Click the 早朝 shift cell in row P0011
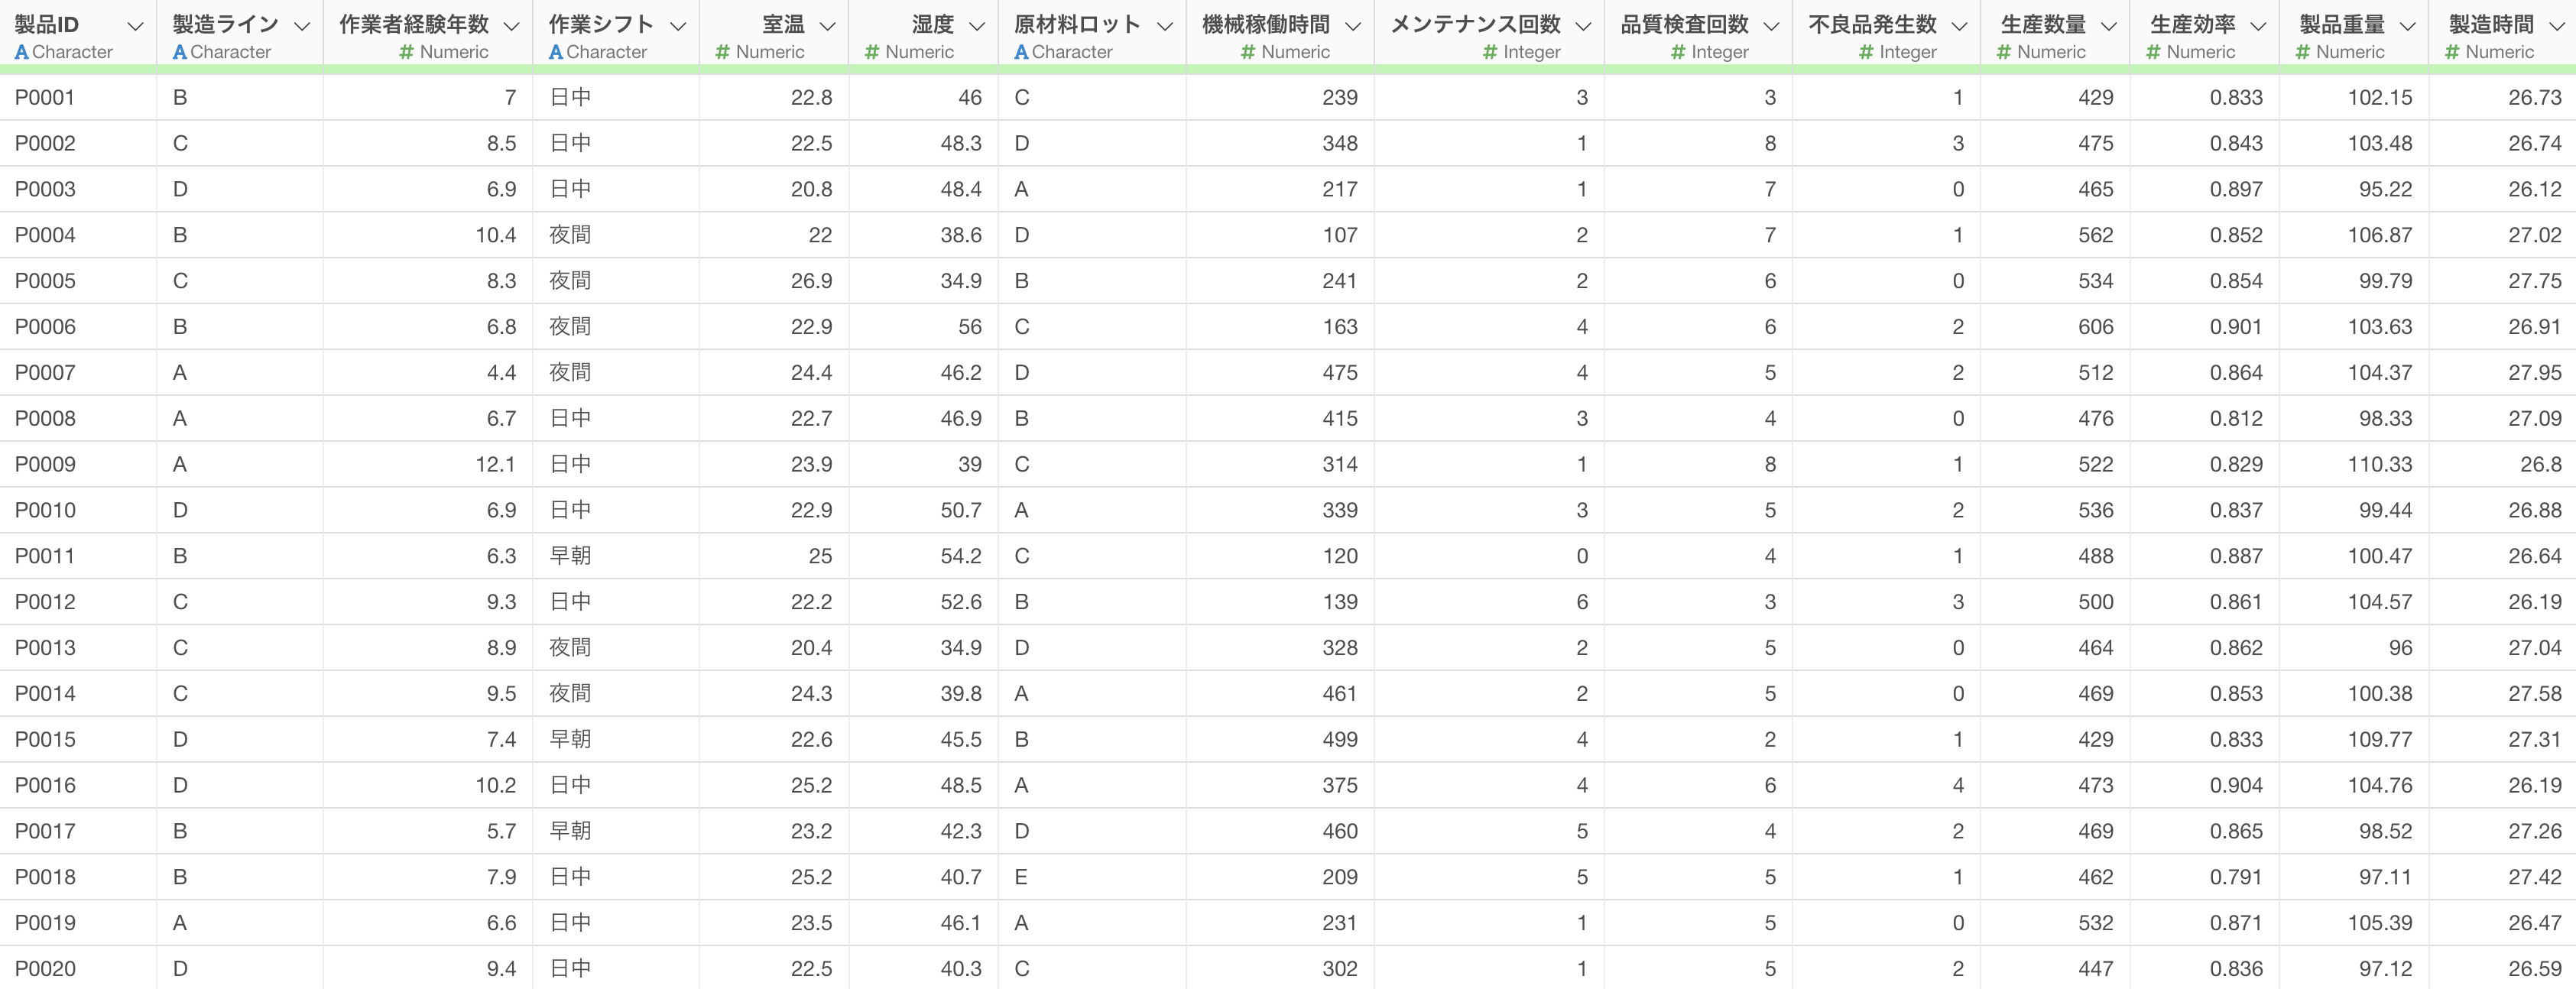The height and width of the screenshot is (989, 2576). [616, 555]
